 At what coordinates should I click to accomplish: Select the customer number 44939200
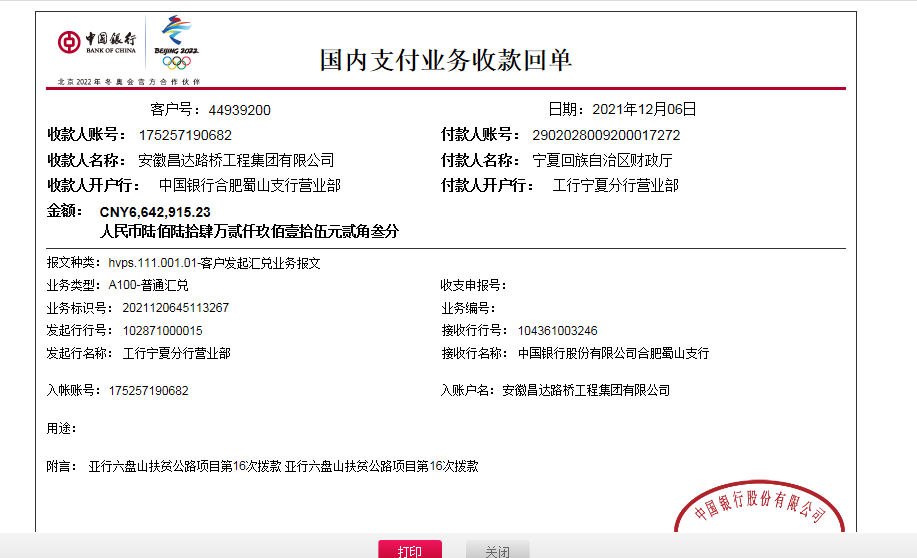click(238, 110)
